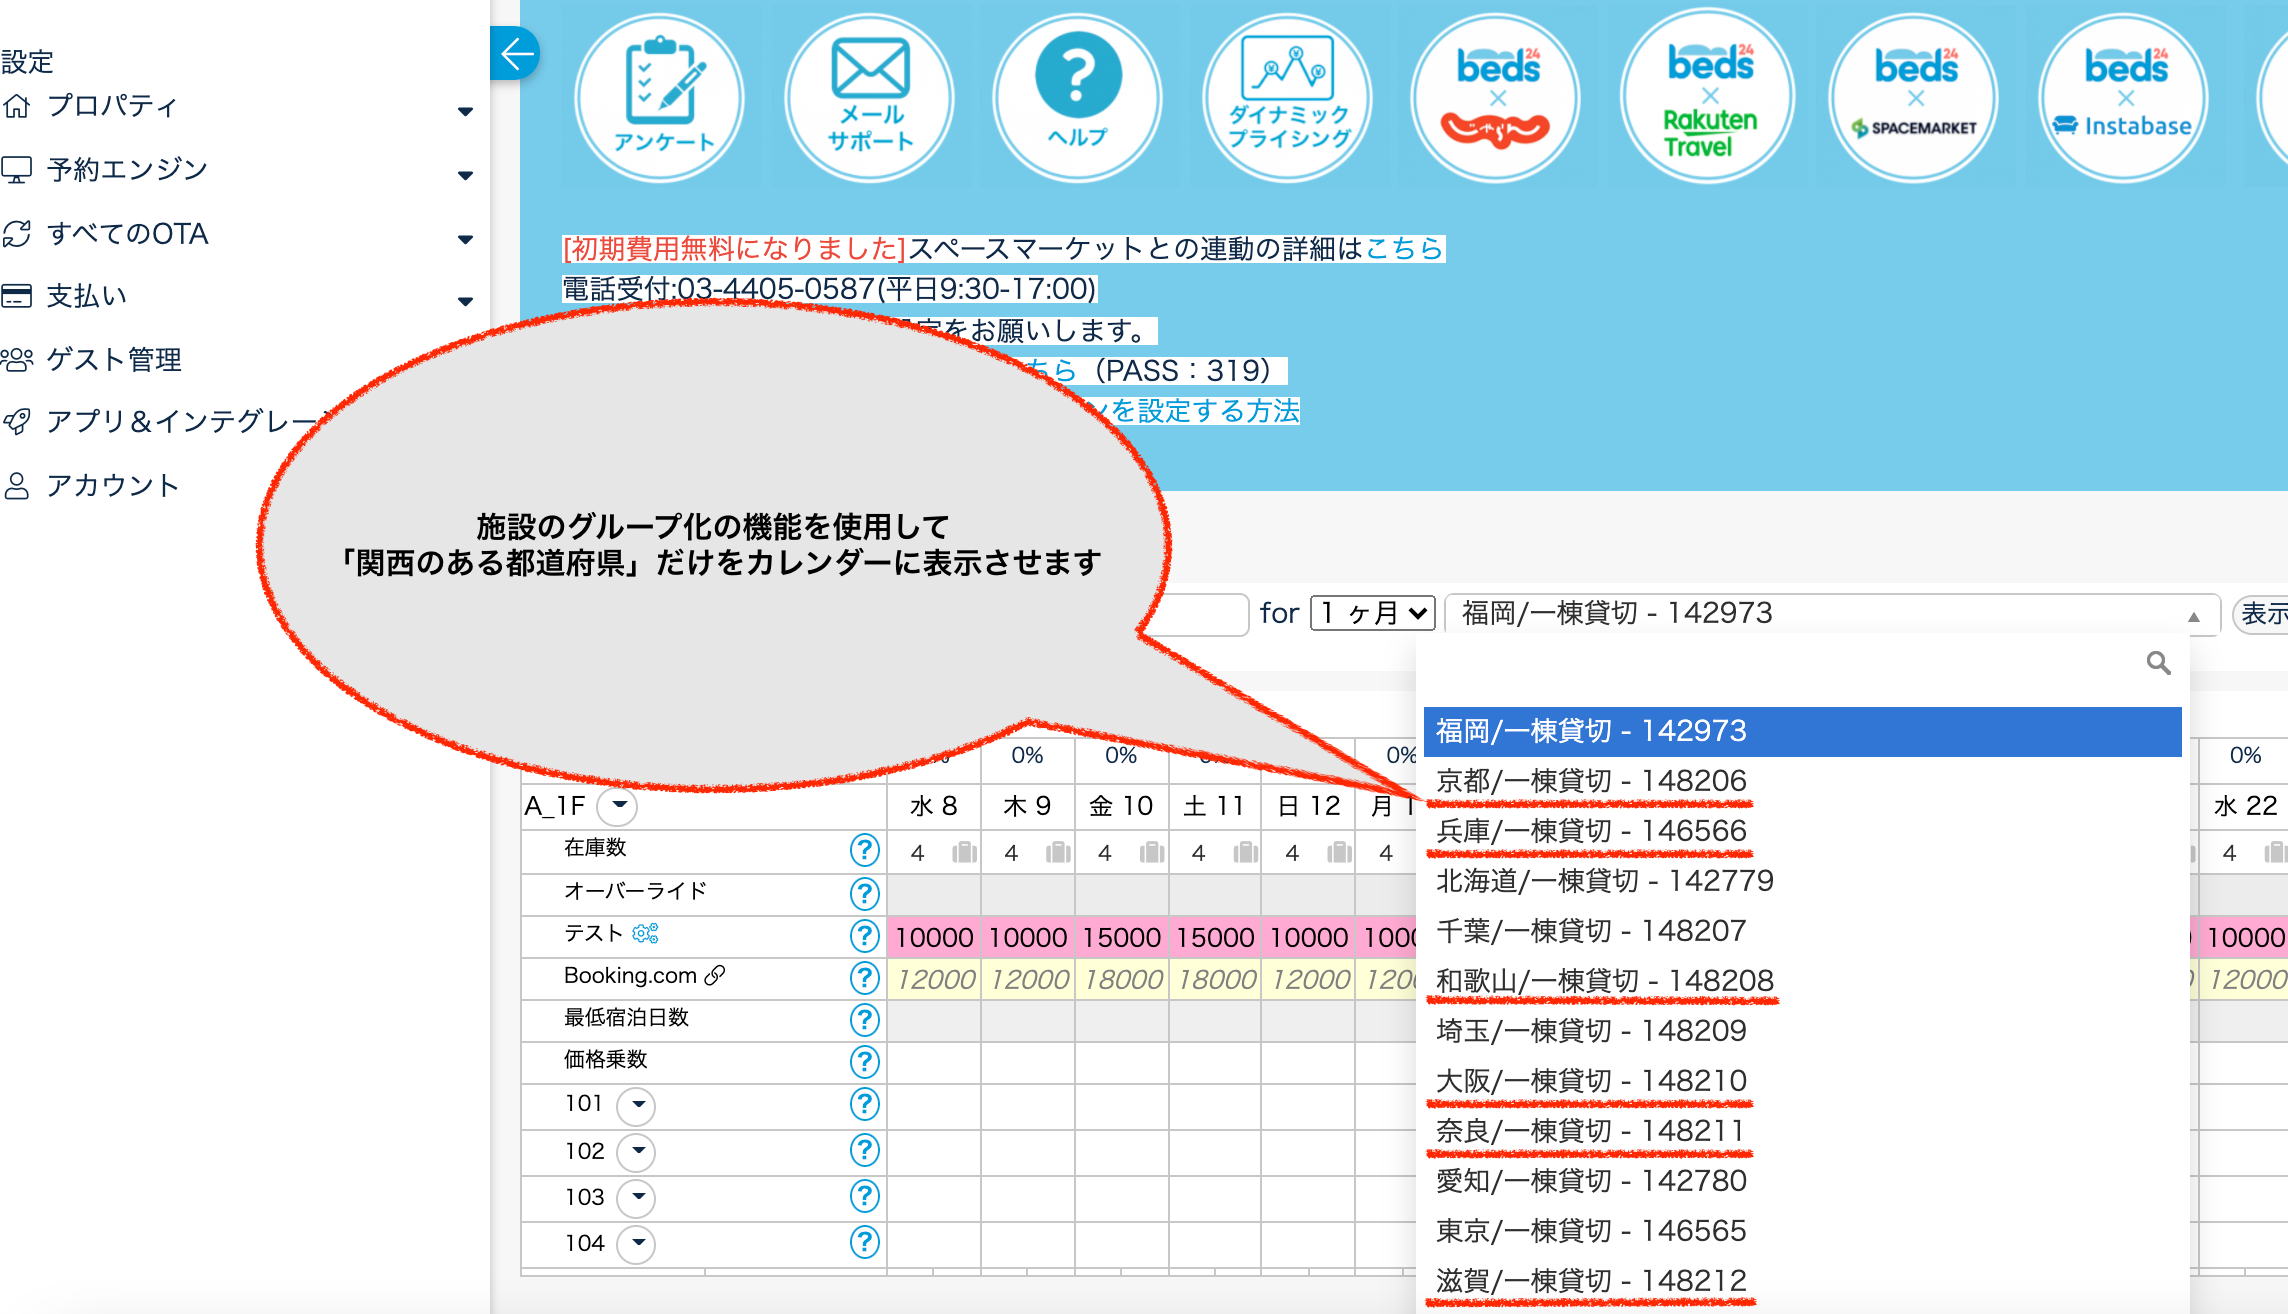This screenshot has width=2288, height=1314.
Task: Click the アンケート survey circle icon
Action: click(660, 98)
